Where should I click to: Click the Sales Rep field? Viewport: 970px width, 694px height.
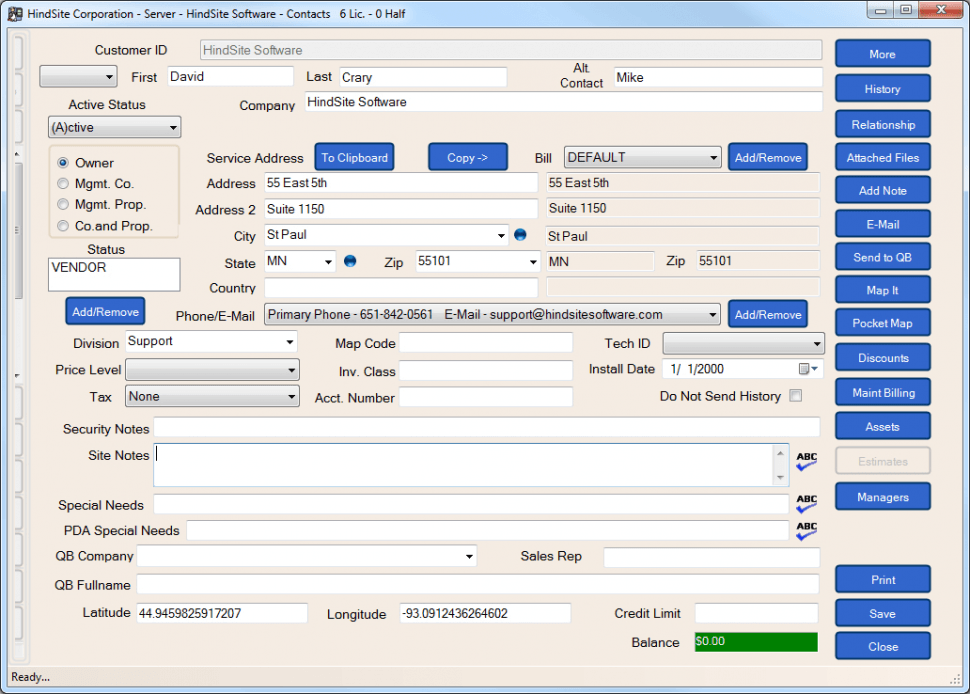coord(711,557)
